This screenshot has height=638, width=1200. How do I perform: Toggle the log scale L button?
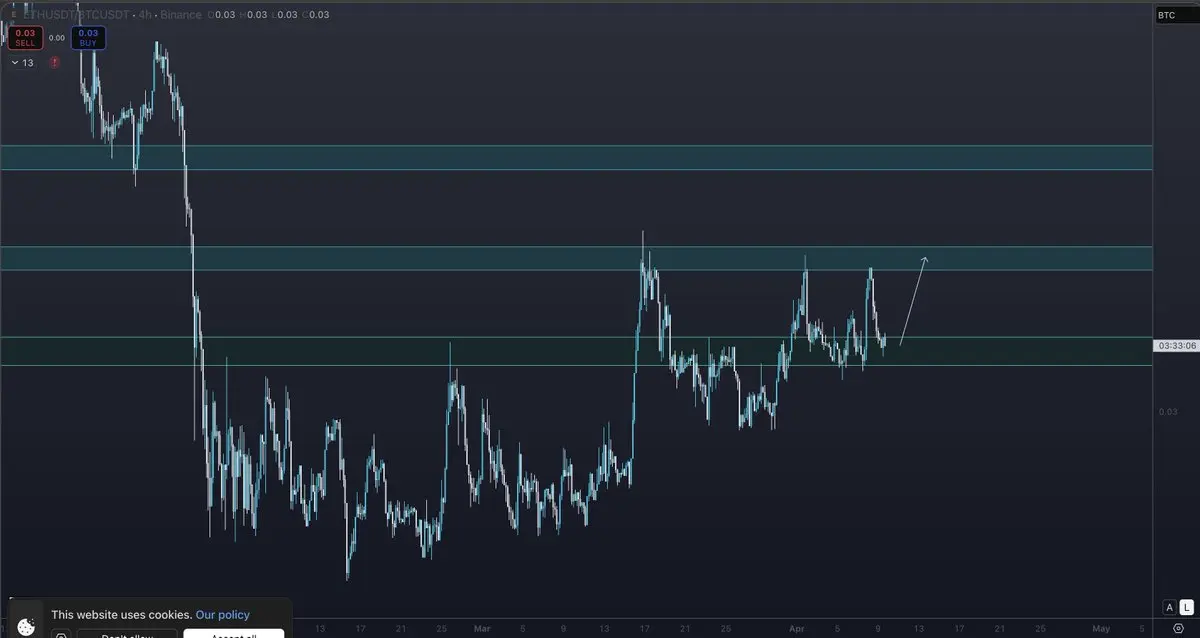click(1186, 607)
